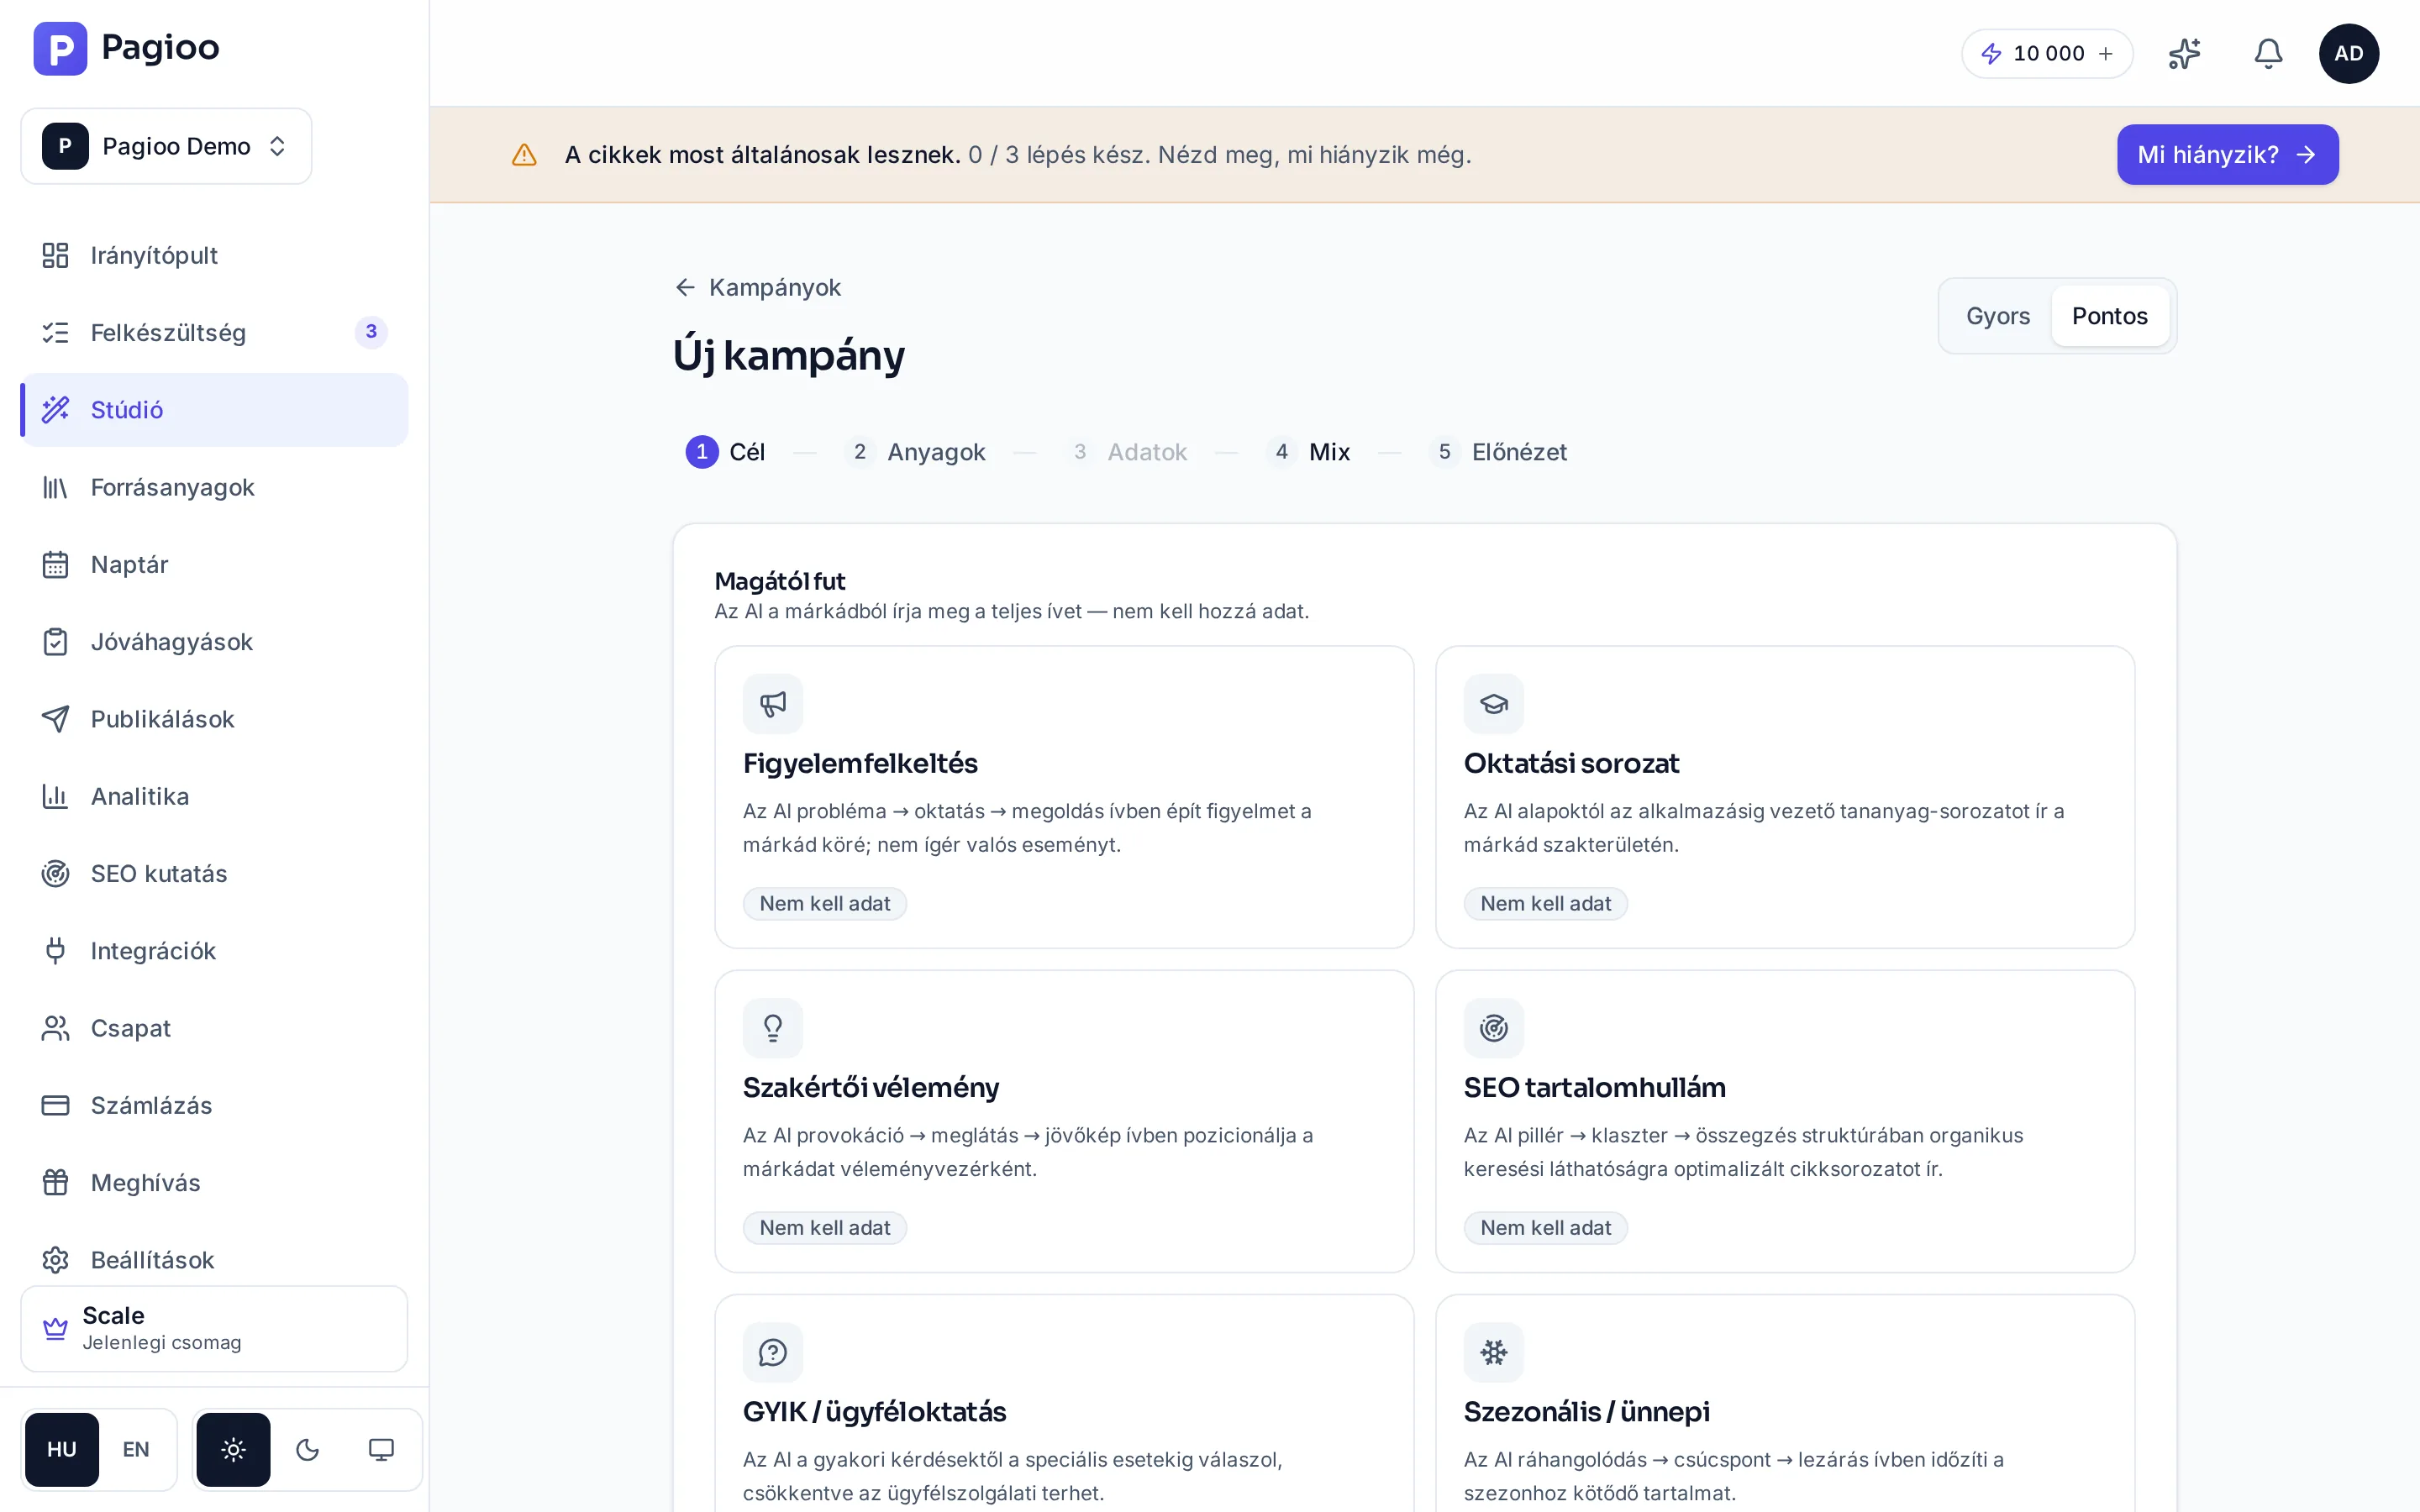
Task: Open the Csapat team page
Action: [214, 1028]
